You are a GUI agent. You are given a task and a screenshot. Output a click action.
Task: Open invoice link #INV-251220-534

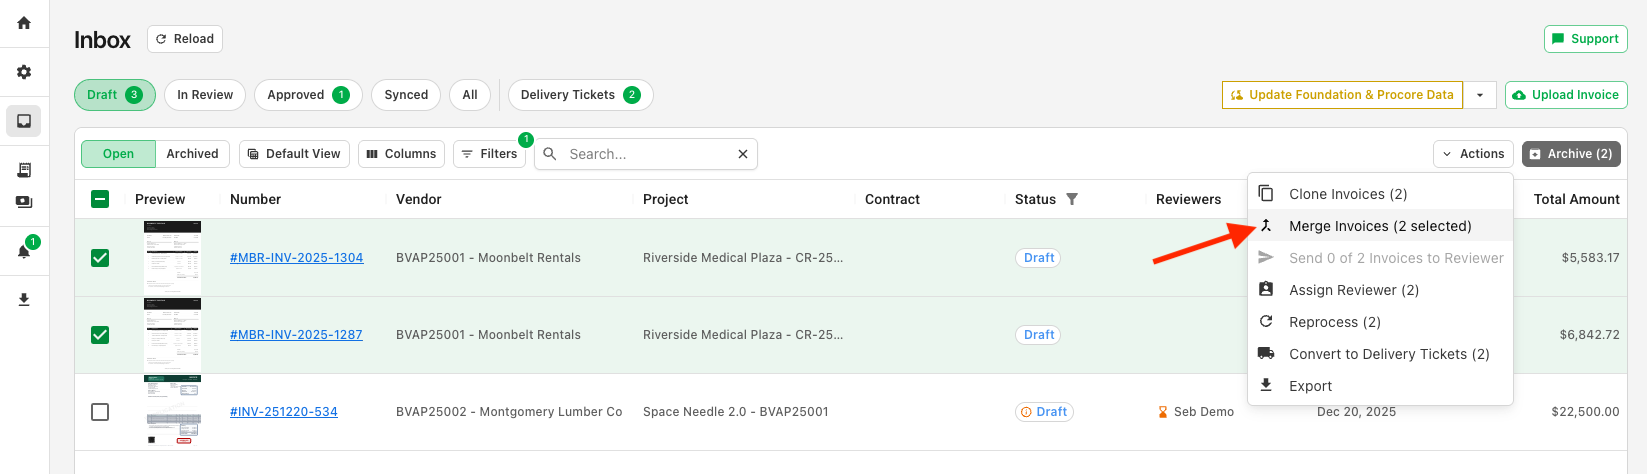(284, 412)
